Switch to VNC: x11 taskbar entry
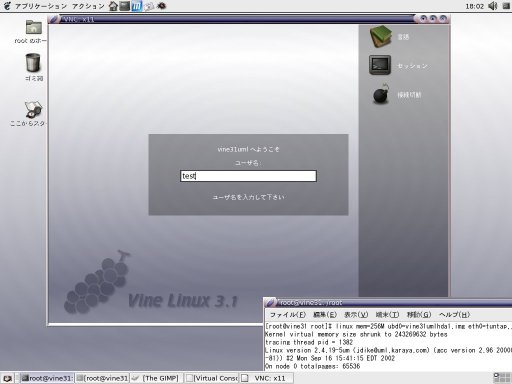 (267, 378)
